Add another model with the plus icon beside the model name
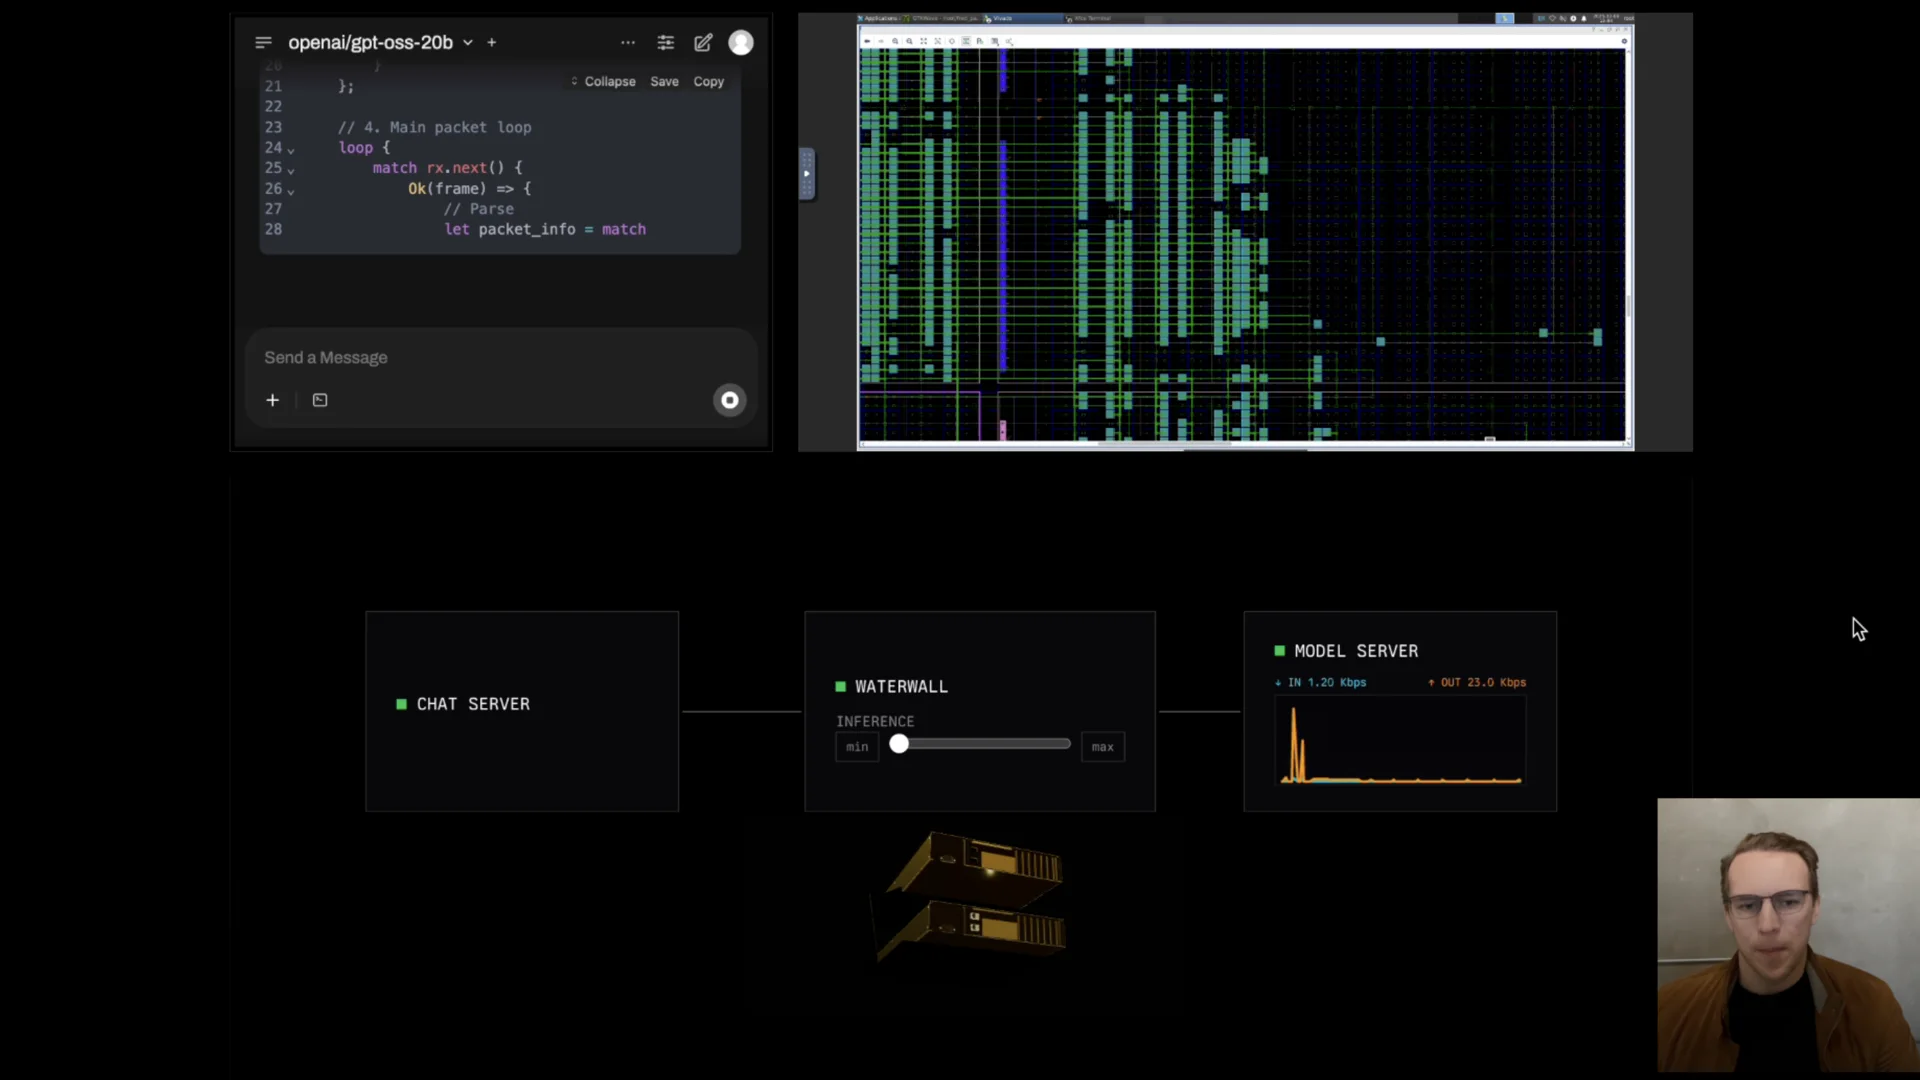This screenshot has width=1920, height=1080. (x=492, y=43)
